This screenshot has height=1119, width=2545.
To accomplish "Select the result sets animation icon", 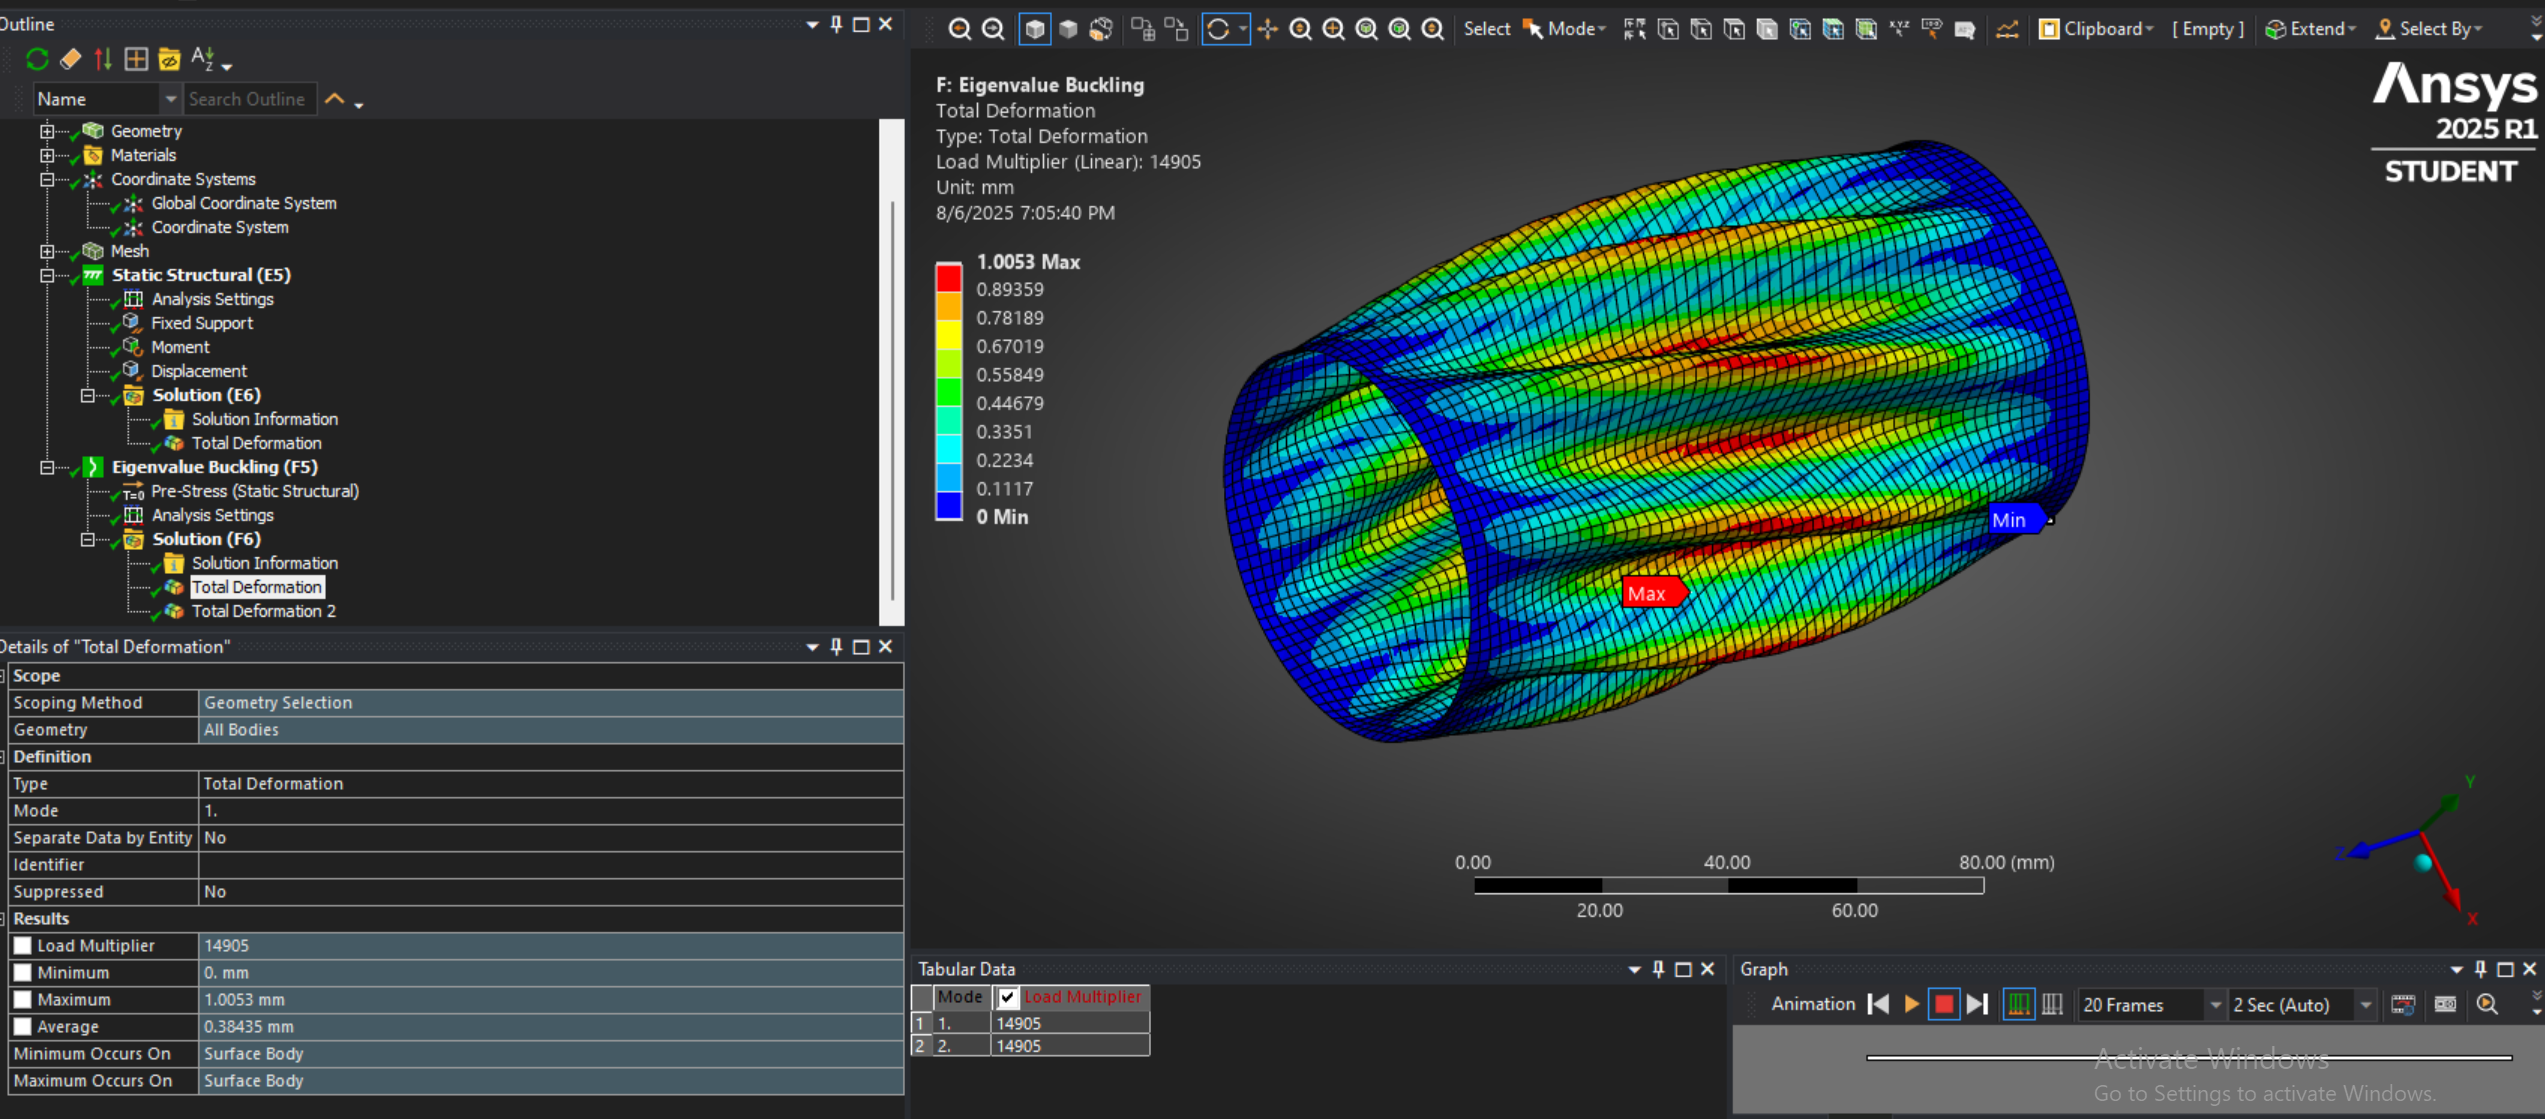I will coord(2052,1004).
